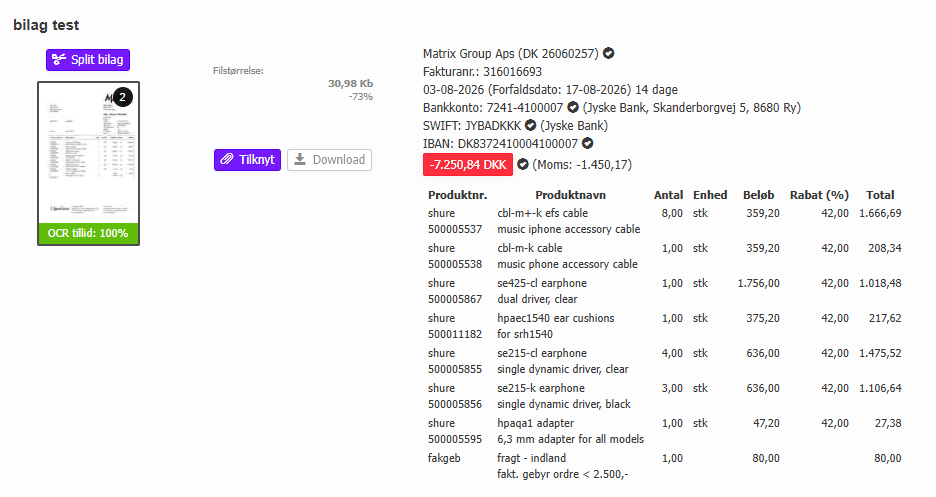The height and width of the screenshot is (497, 936).
Task: Click the page count badge showing 2
Action: [122, 97]
